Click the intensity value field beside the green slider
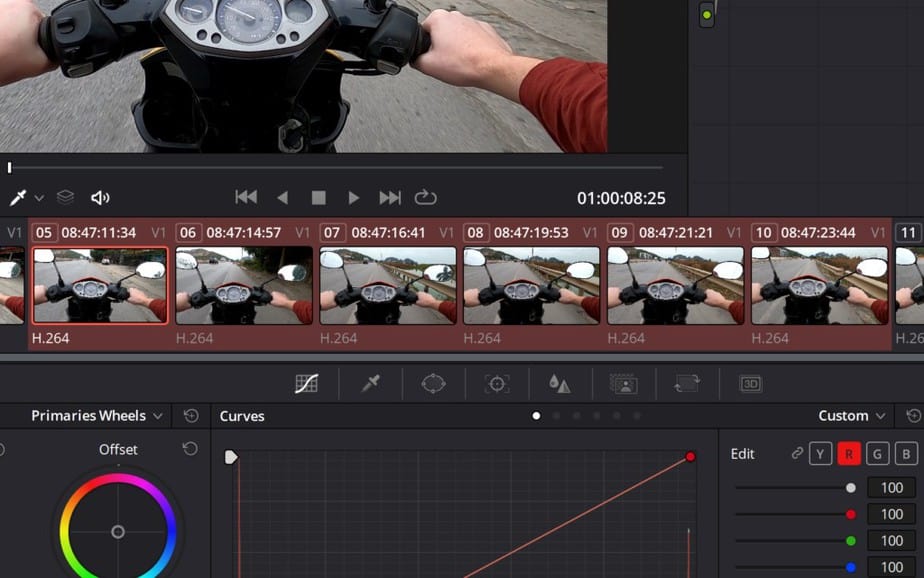Image resolution: width=924 pixels, height=578 pixels. tap(892, 541)
